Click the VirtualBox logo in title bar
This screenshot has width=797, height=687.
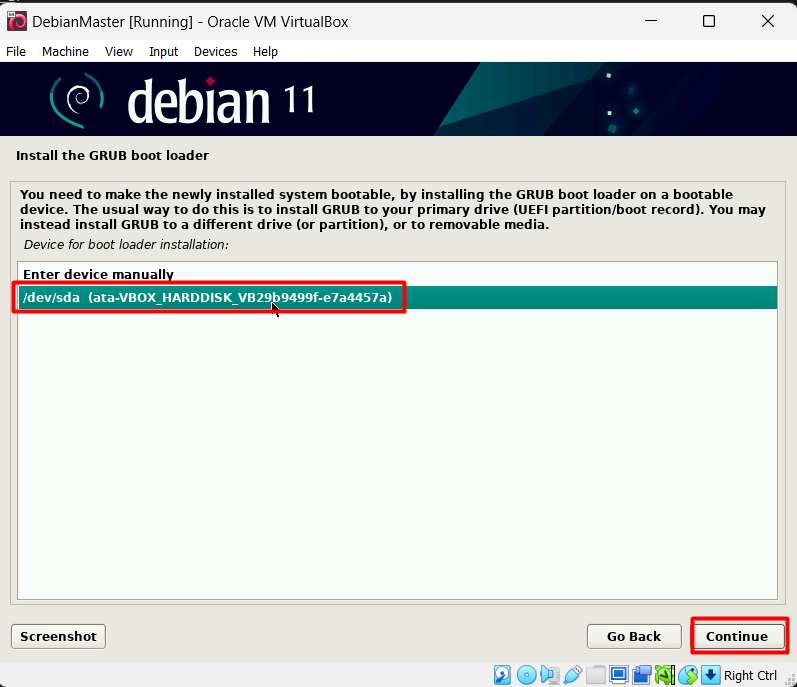coord(17,22)
